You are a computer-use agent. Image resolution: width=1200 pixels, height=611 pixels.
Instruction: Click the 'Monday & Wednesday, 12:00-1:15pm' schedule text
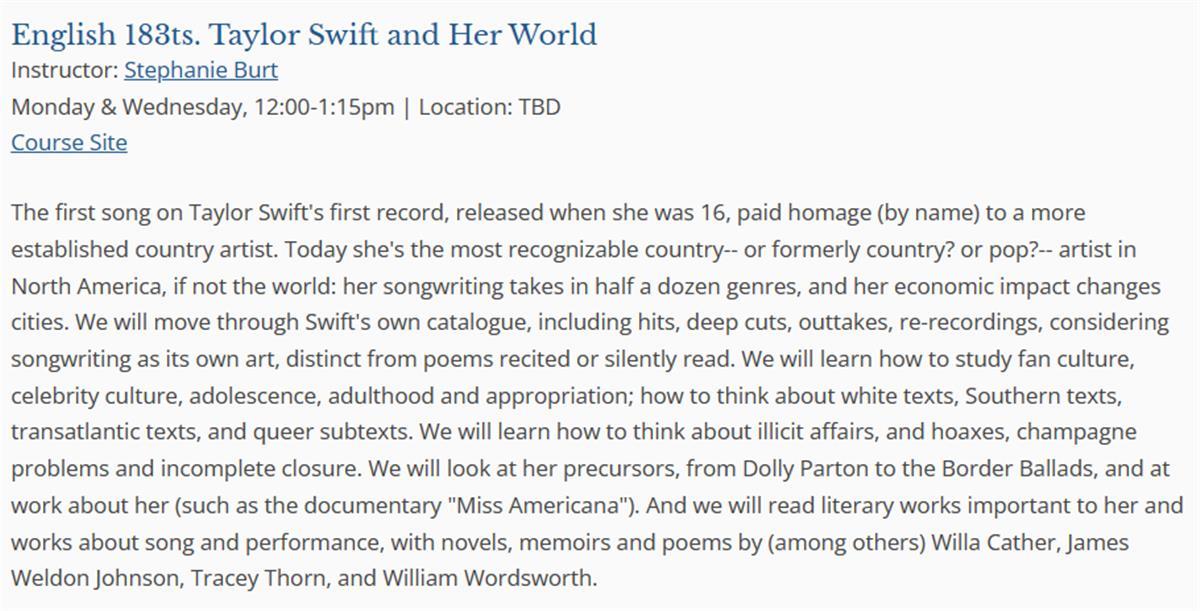tap(203, 106)
